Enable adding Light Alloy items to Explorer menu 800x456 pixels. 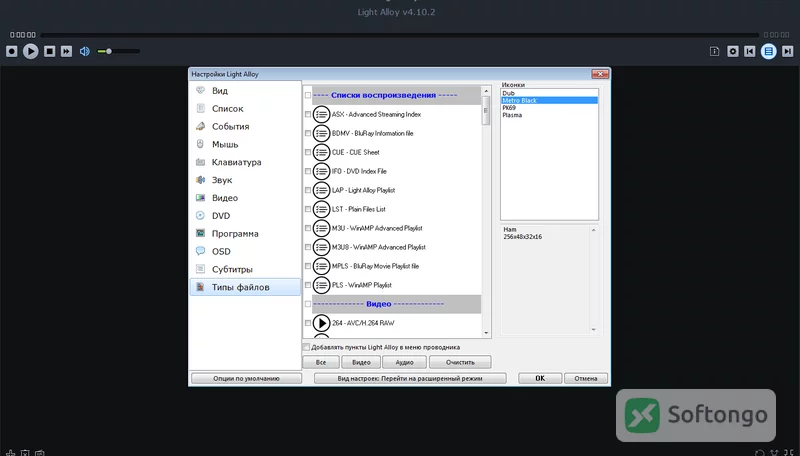[306, 347]
